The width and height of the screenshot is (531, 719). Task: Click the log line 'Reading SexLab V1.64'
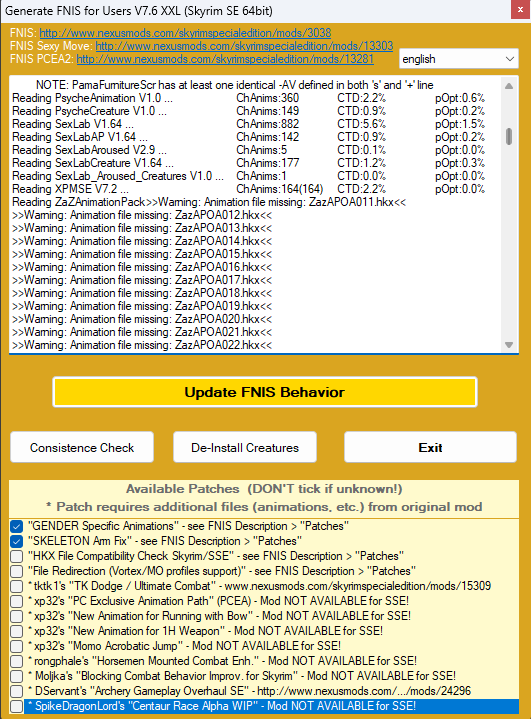point(248,124)
